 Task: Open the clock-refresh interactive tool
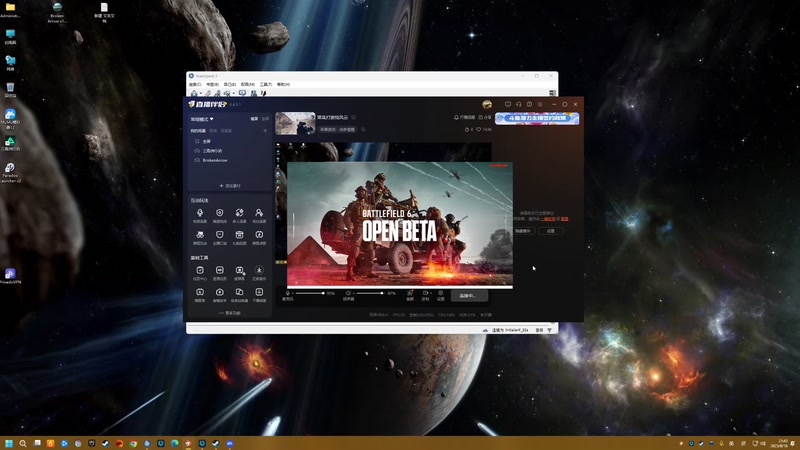[x=259, y=237]
